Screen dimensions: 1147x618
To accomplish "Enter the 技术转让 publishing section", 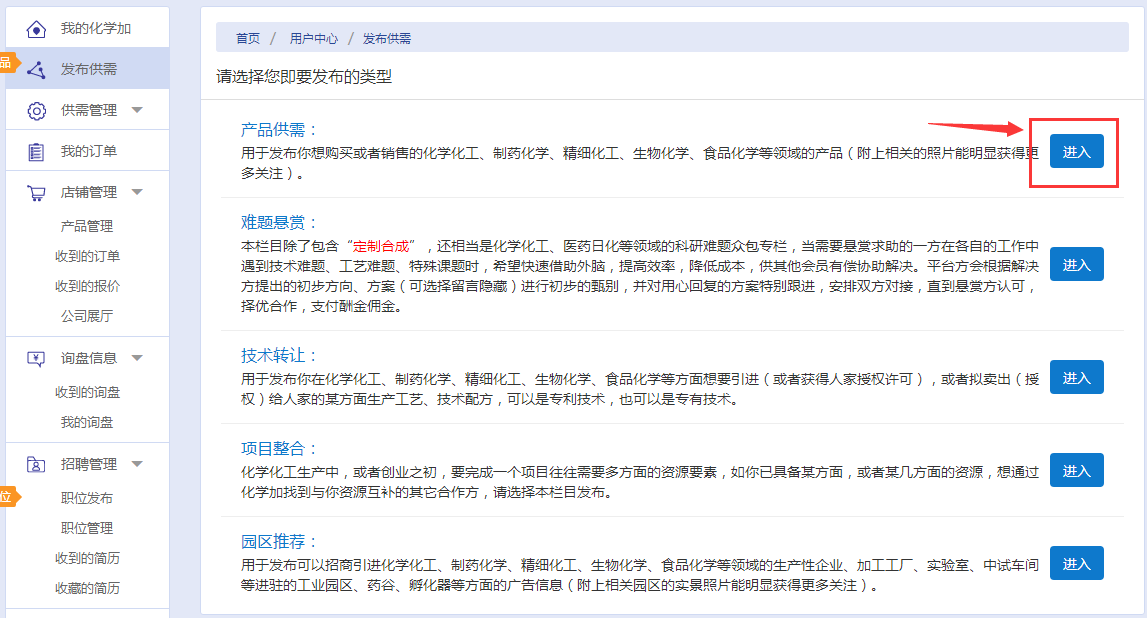I will pyautogui.click(x=1076, y=378).
